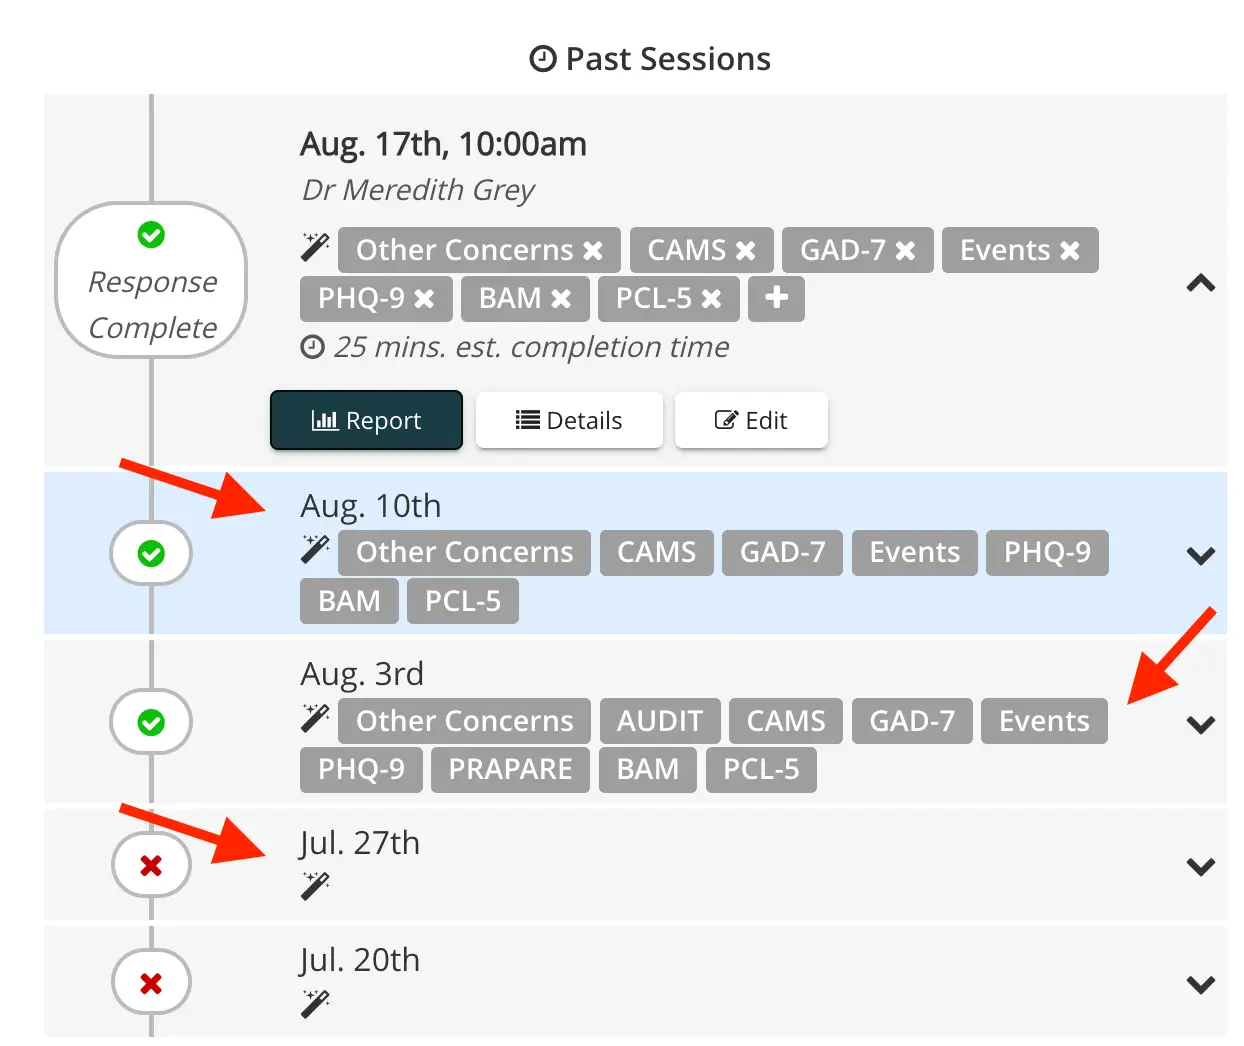Collapse the Aug. 17th session details
The image size is (1244, 1046).
pos(1200,284)
